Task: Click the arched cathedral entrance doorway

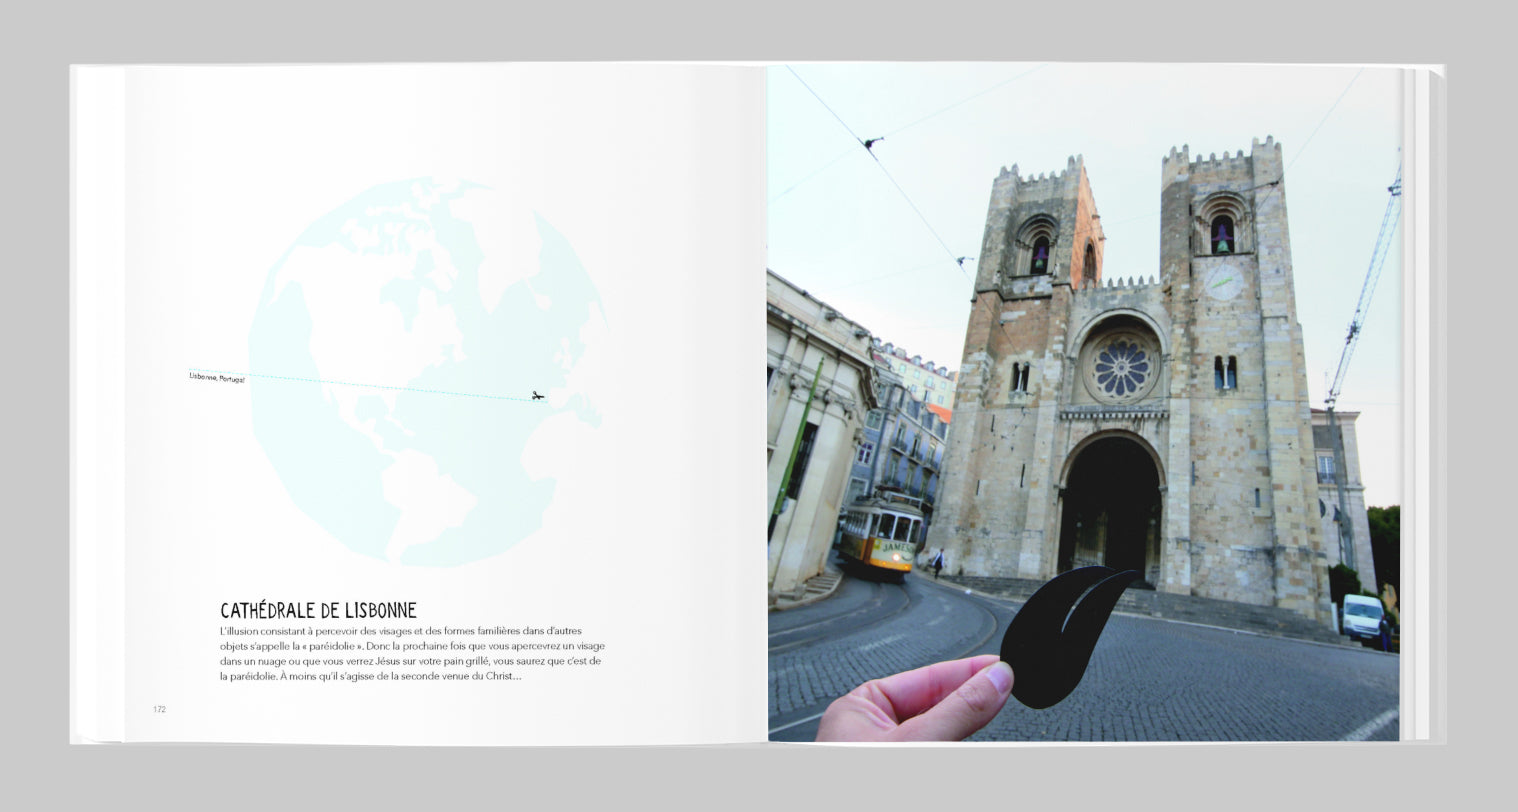Action: [x=1109, y=510]
